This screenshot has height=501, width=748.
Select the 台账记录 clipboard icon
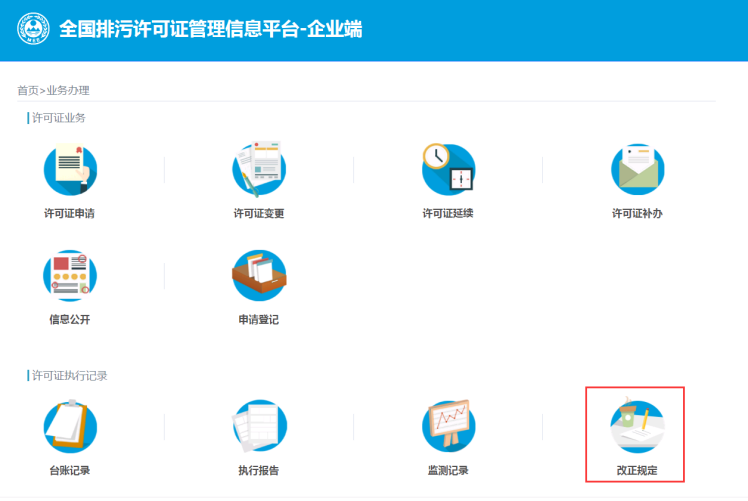pyautogui.click(x=70, y=426)
